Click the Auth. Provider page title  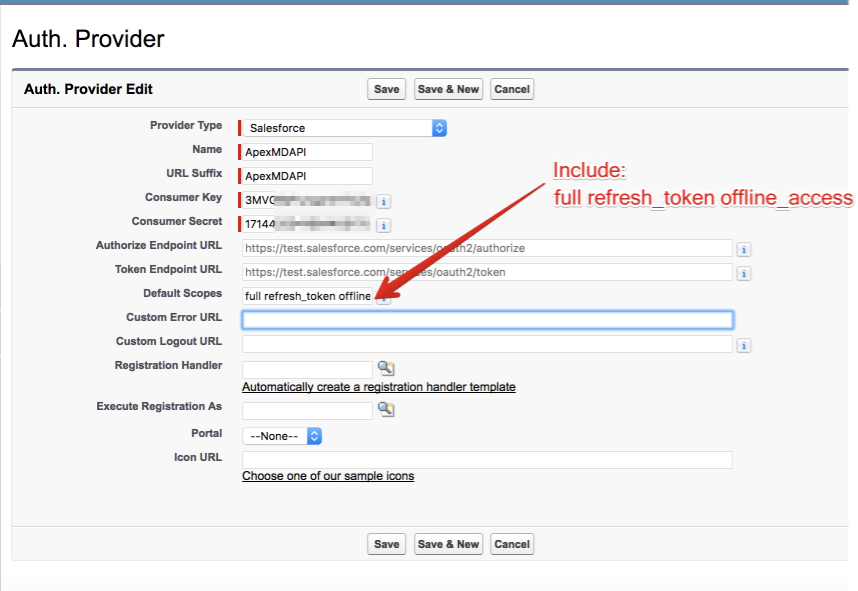pos(88,39)
